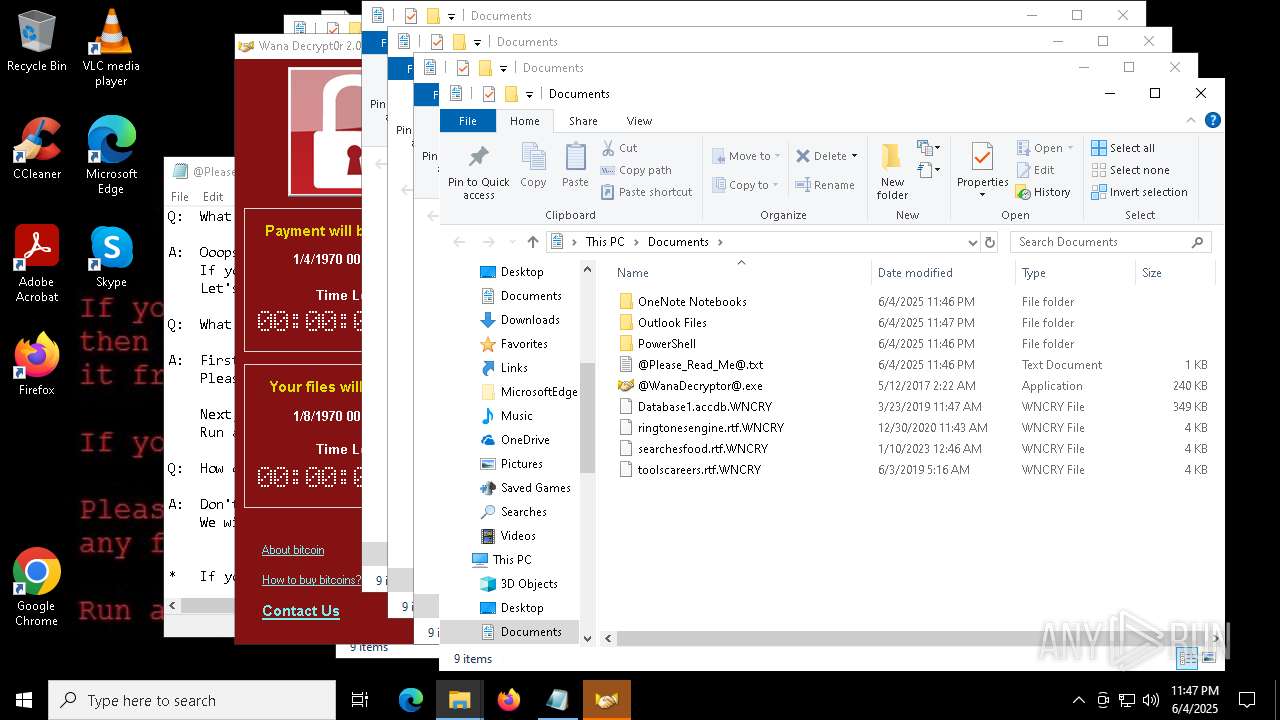Select the @Please_Read_Me@.txt file
This screenshot has width=1280, height=720.
(700, 365)
